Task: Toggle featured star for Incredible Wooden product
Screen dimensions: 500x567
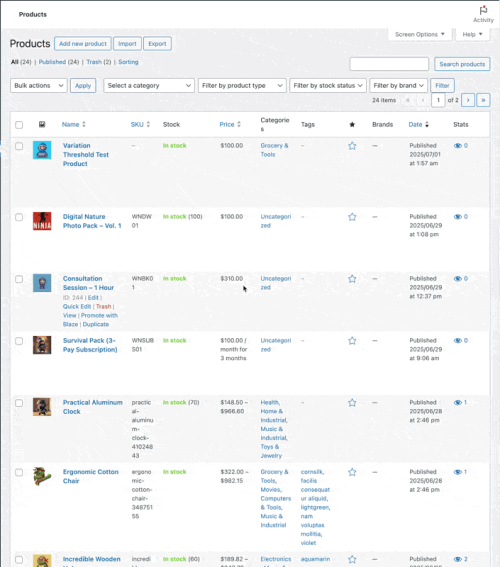Action: coord(352,559)
